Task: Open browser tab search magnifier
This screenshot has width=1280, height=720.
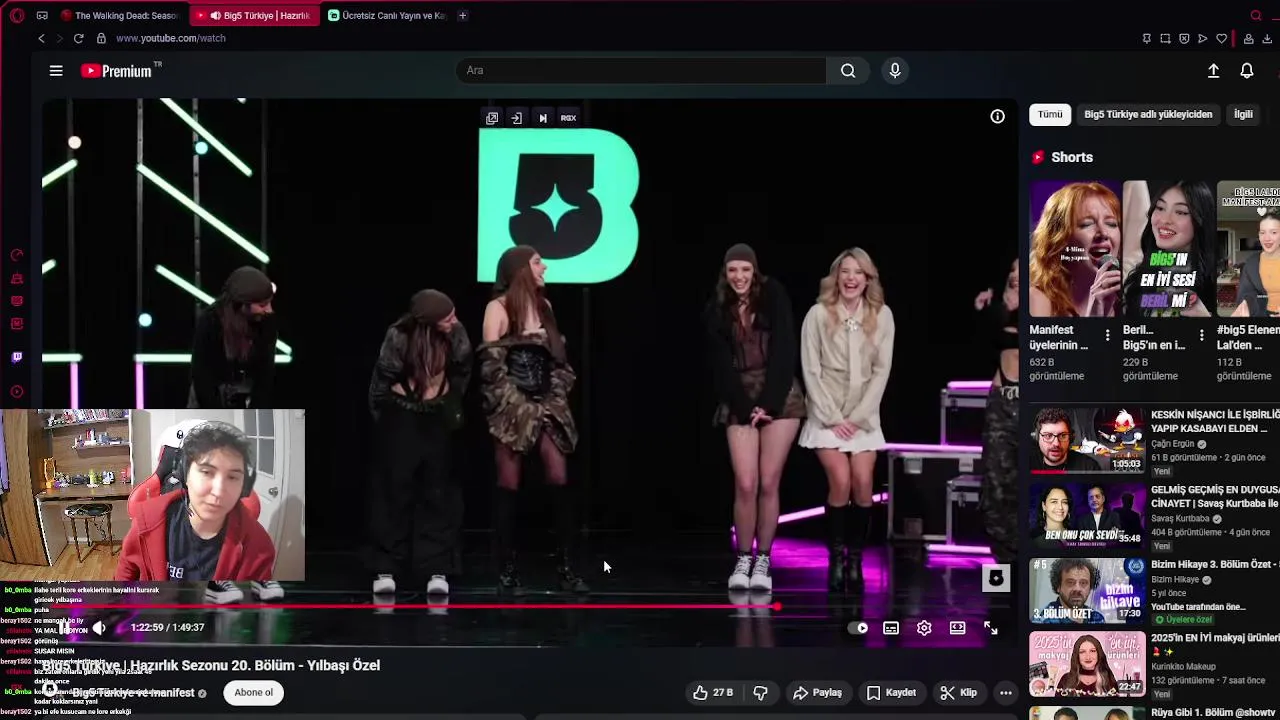Action: tap(1256, 15)
